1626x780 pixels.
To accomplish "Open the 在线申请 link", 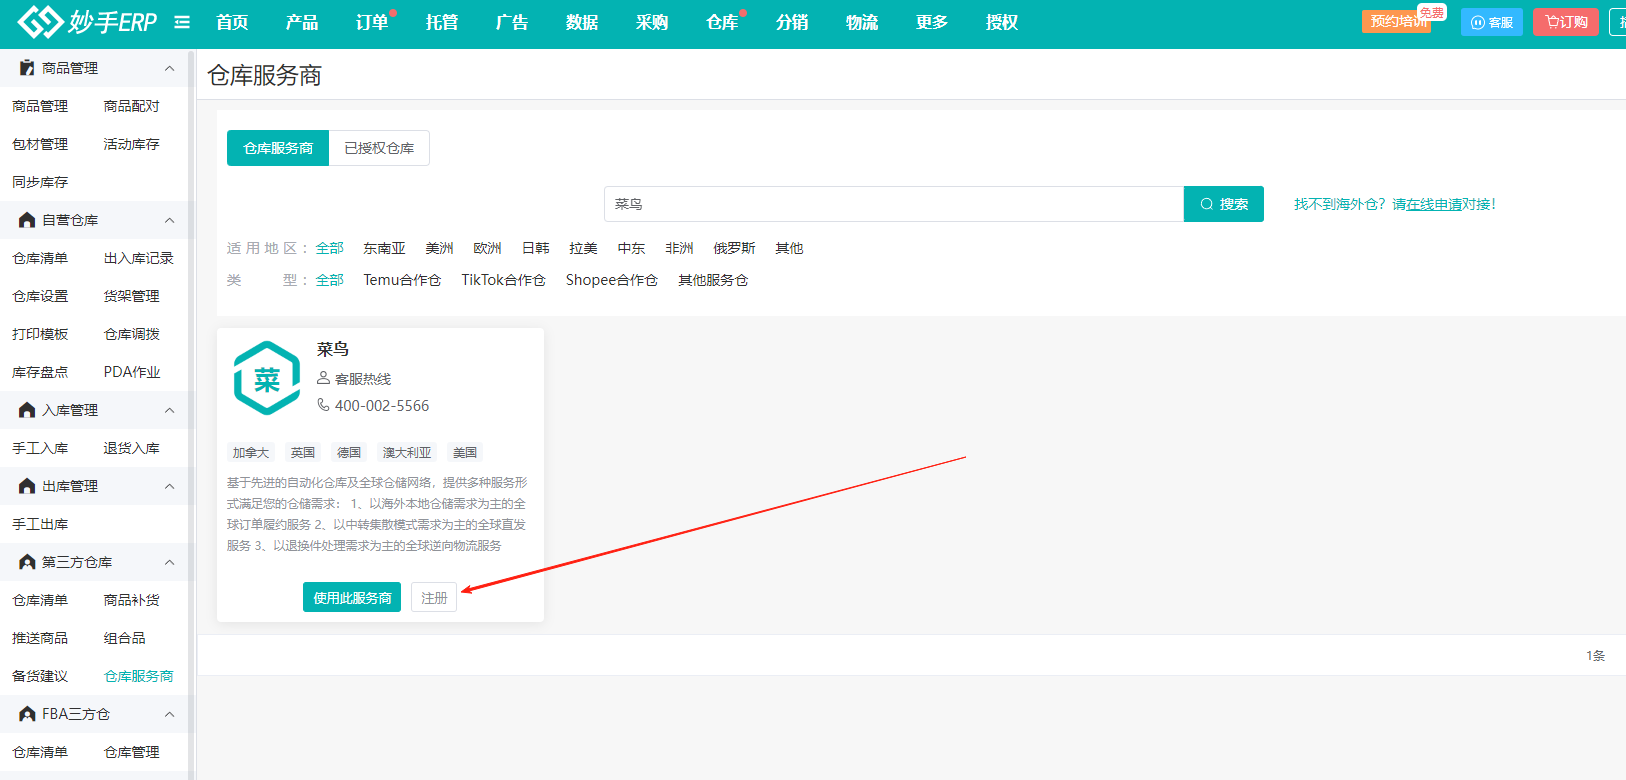I will (1434, 204).
